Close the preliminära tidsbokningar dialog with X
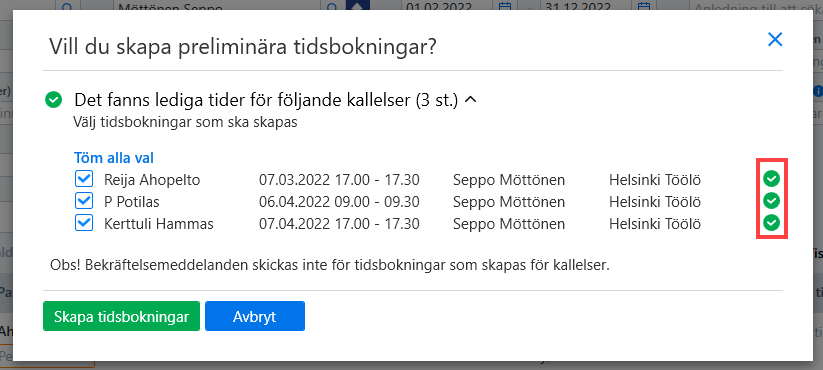This screenshot has width=823, height=370. click(775, 39)
